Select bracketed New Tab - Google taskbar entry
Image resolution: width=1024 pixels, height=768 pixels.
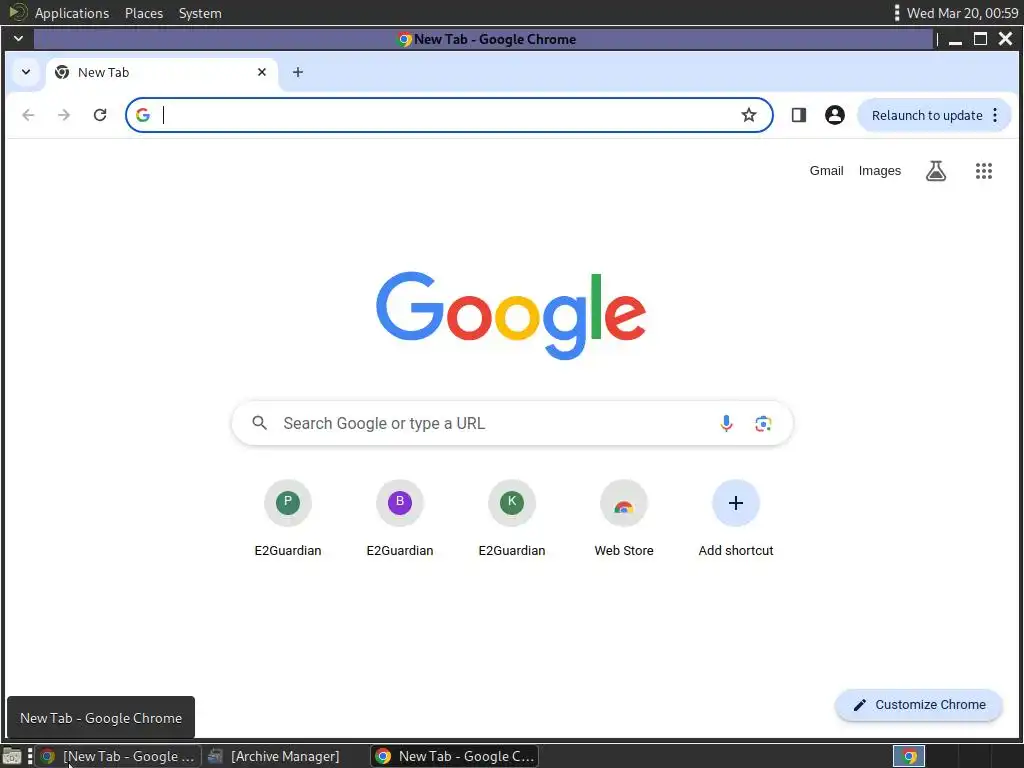click(x=118, y=756)
